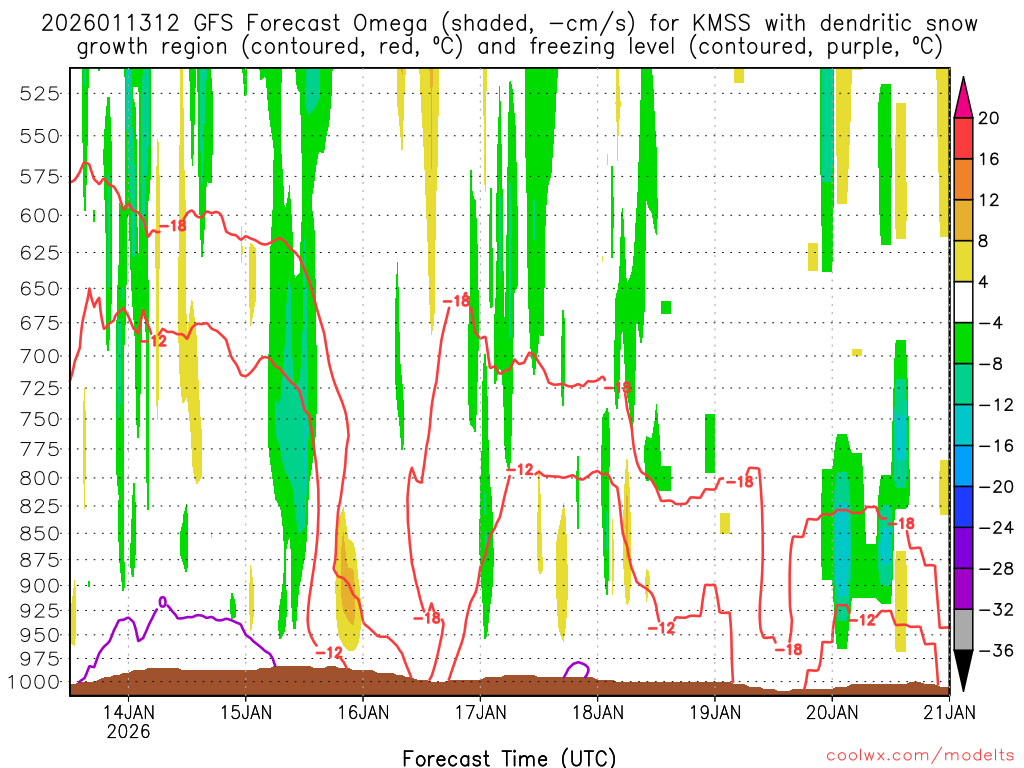
Task: Click the 950 pressure level label
Action: (x=39, y=635)
